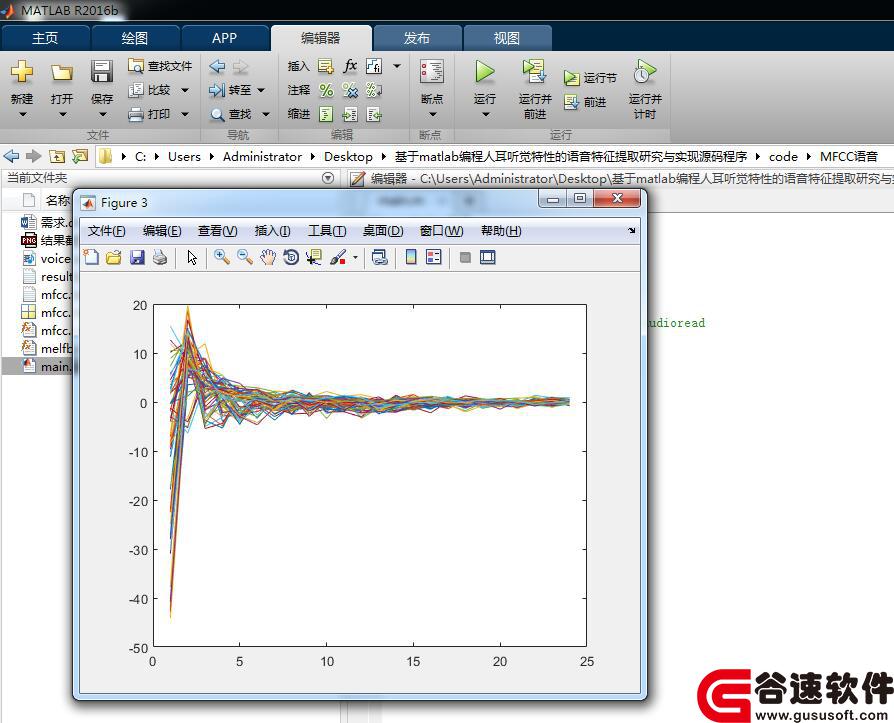Click Administrator in the address path

point(262,156)
